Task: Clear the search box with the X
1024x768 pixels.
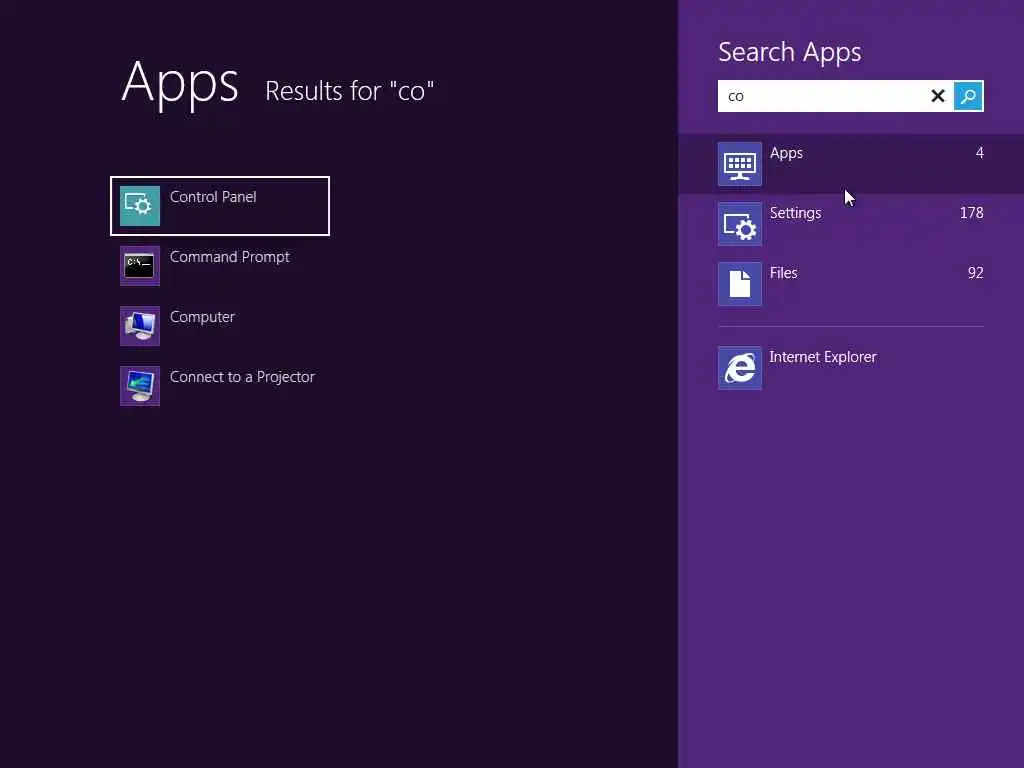Action: pos(938,96)
